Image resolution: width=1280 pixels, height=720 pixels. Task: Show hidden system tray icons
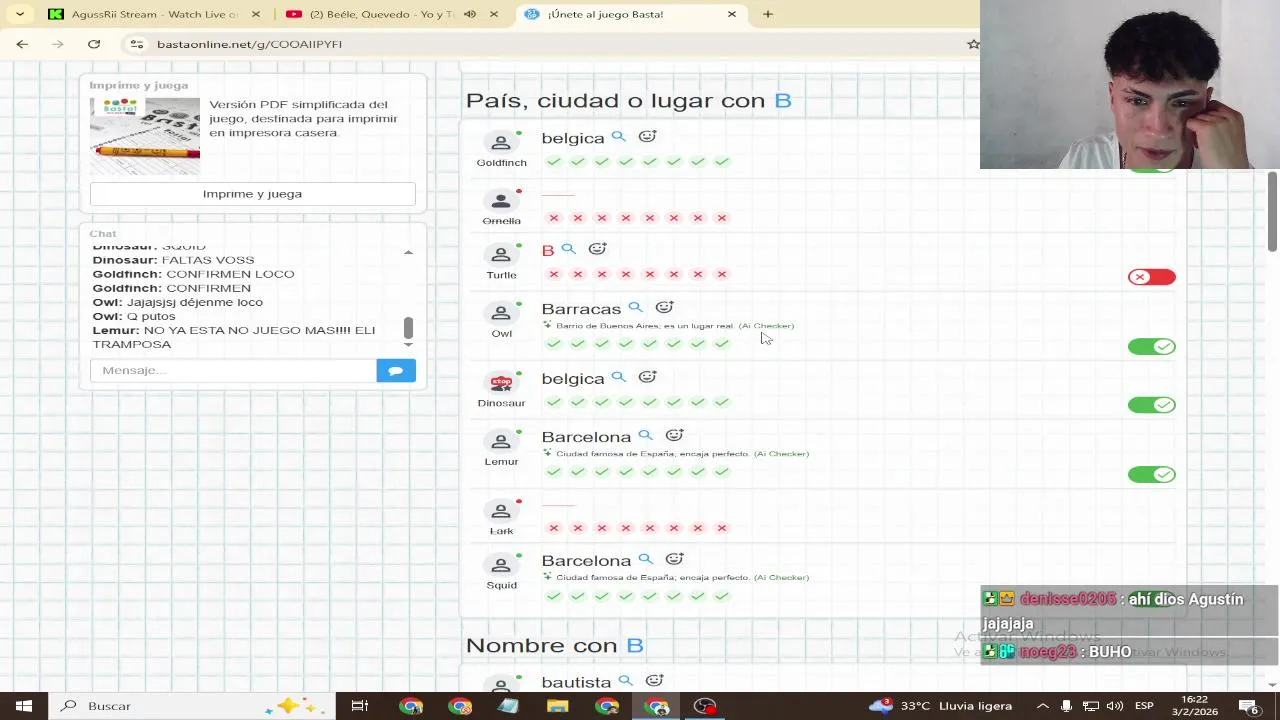coord(1042,706)
